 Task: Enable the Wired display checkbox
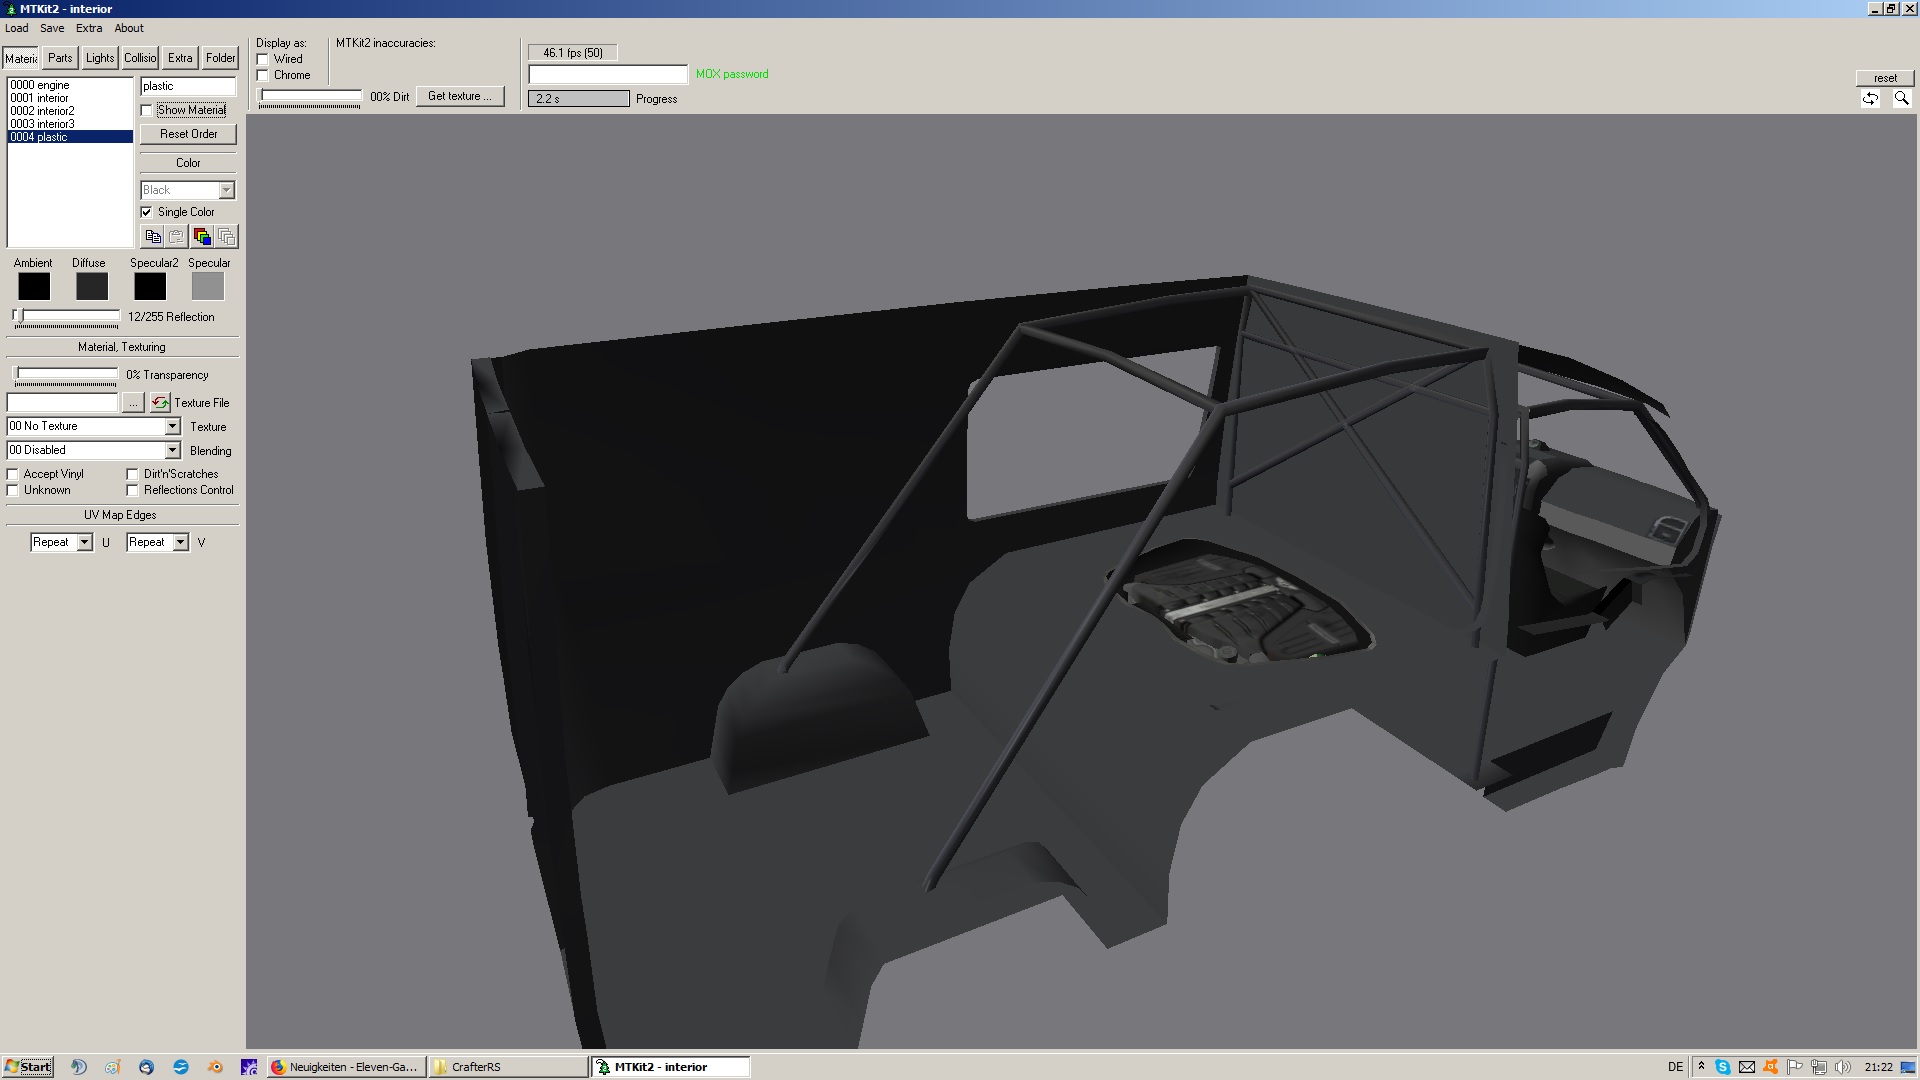pos(263,59)
